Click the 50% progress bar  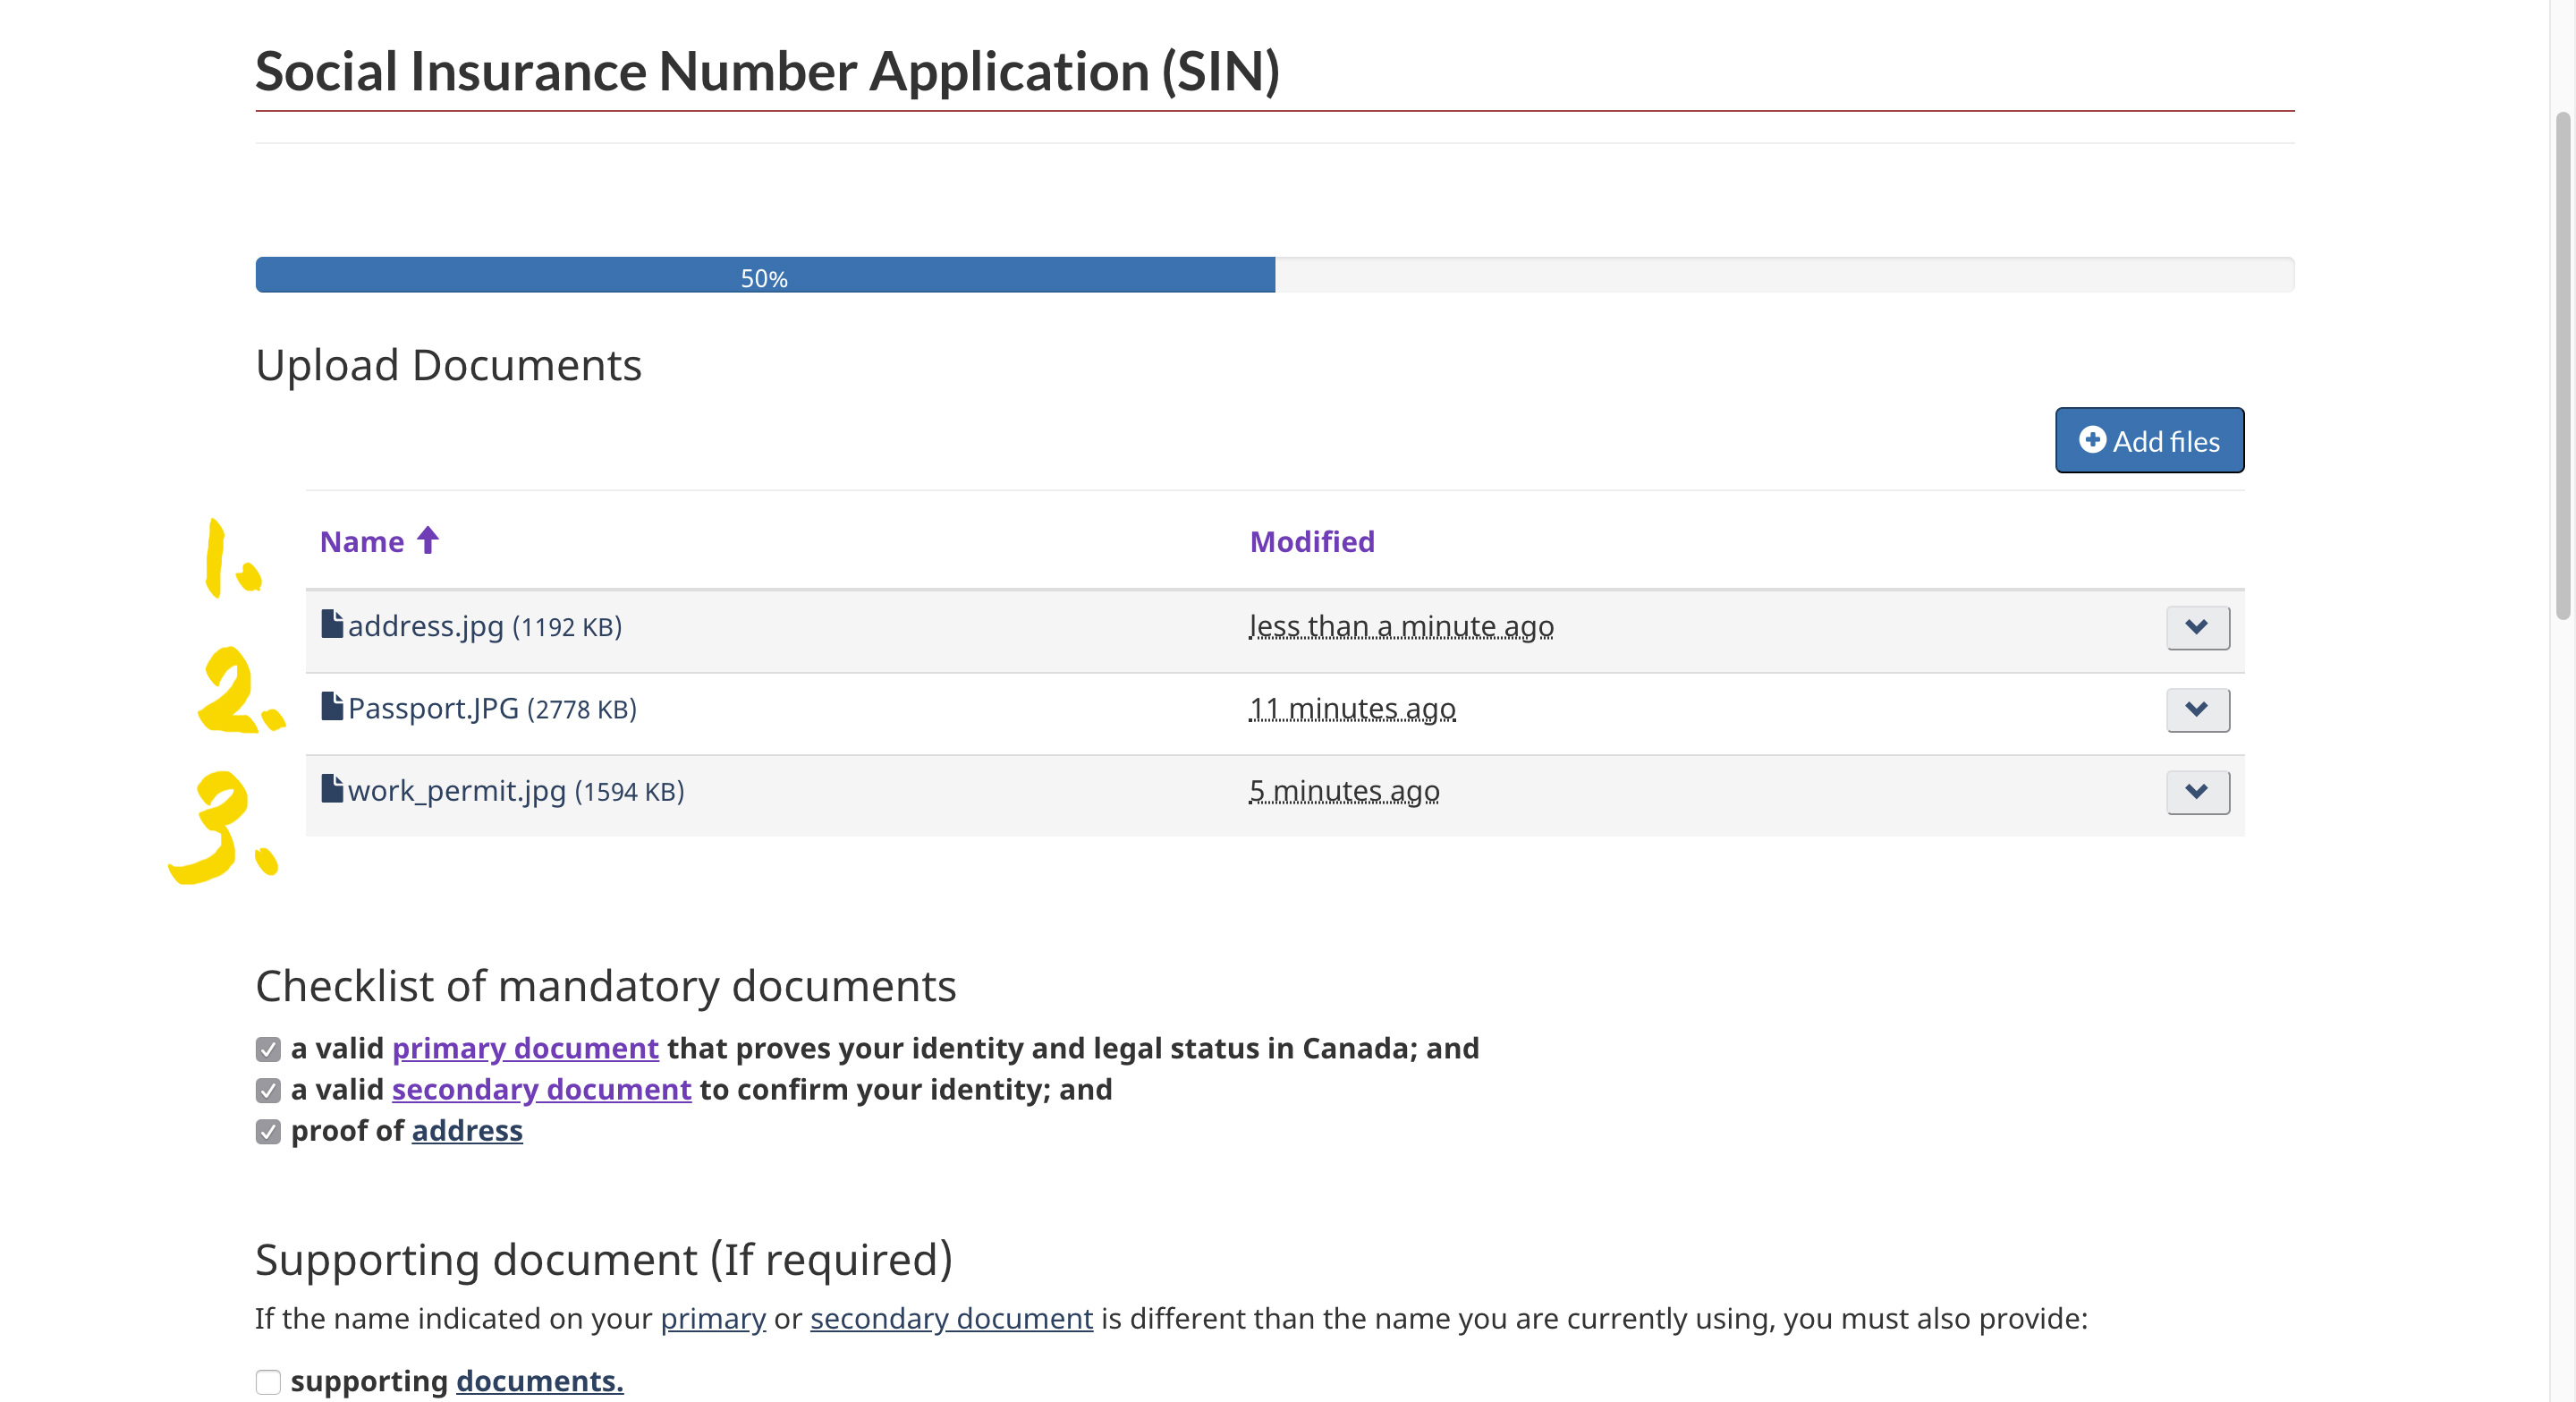coord(1275,275)
